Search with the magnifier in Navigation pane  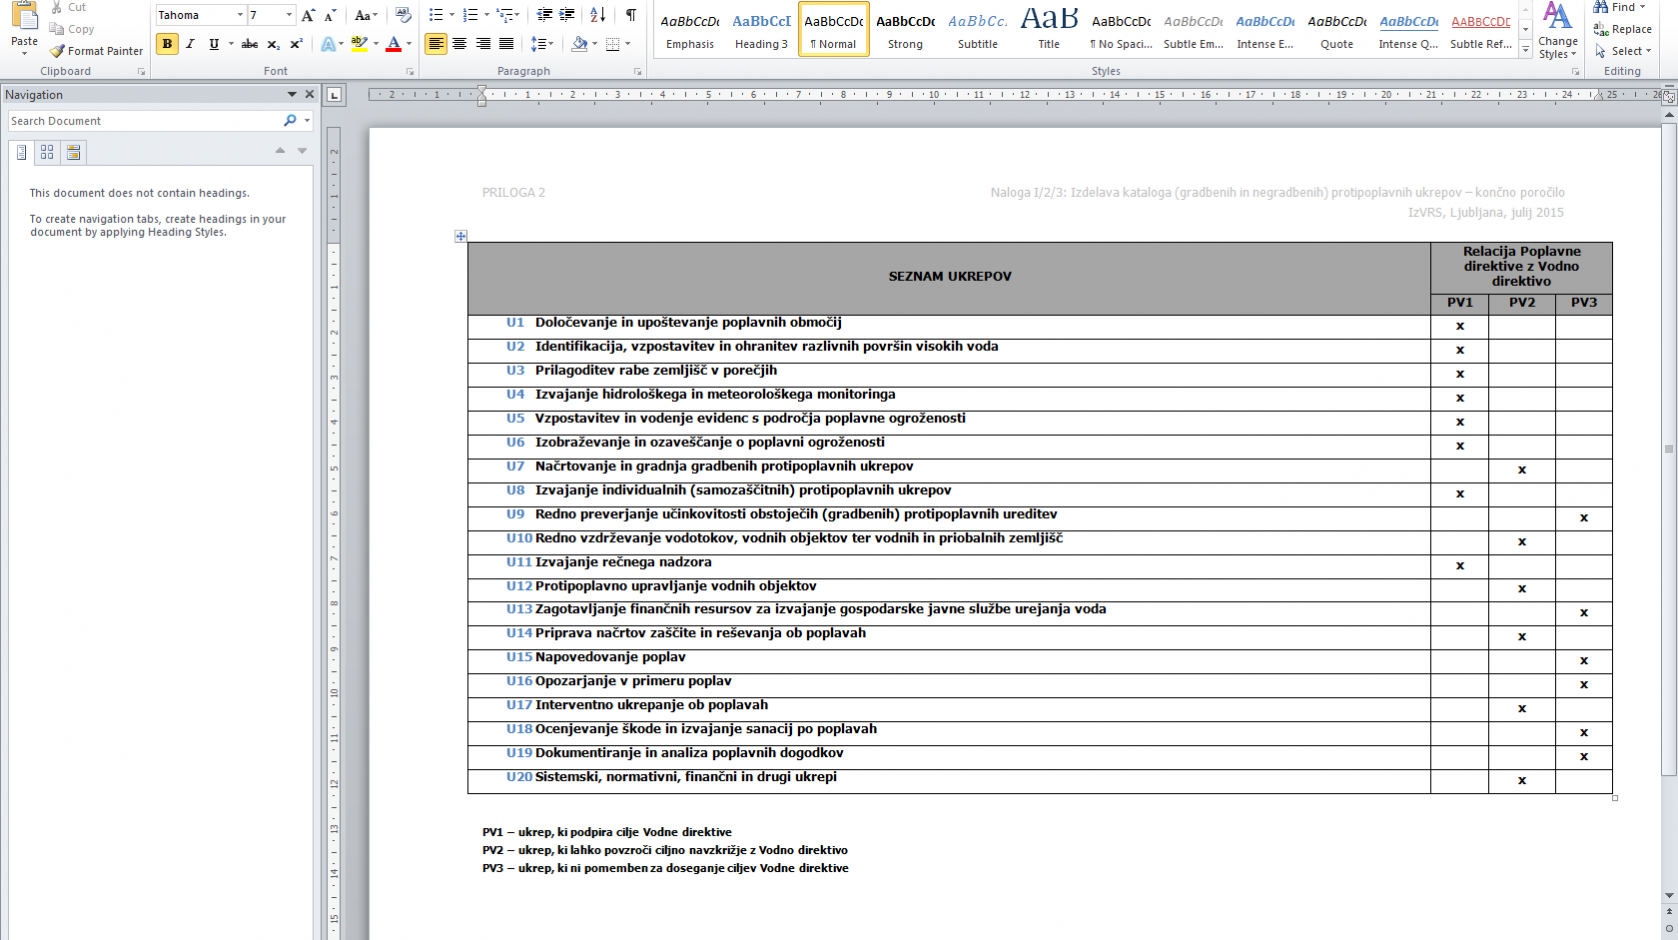290,121
